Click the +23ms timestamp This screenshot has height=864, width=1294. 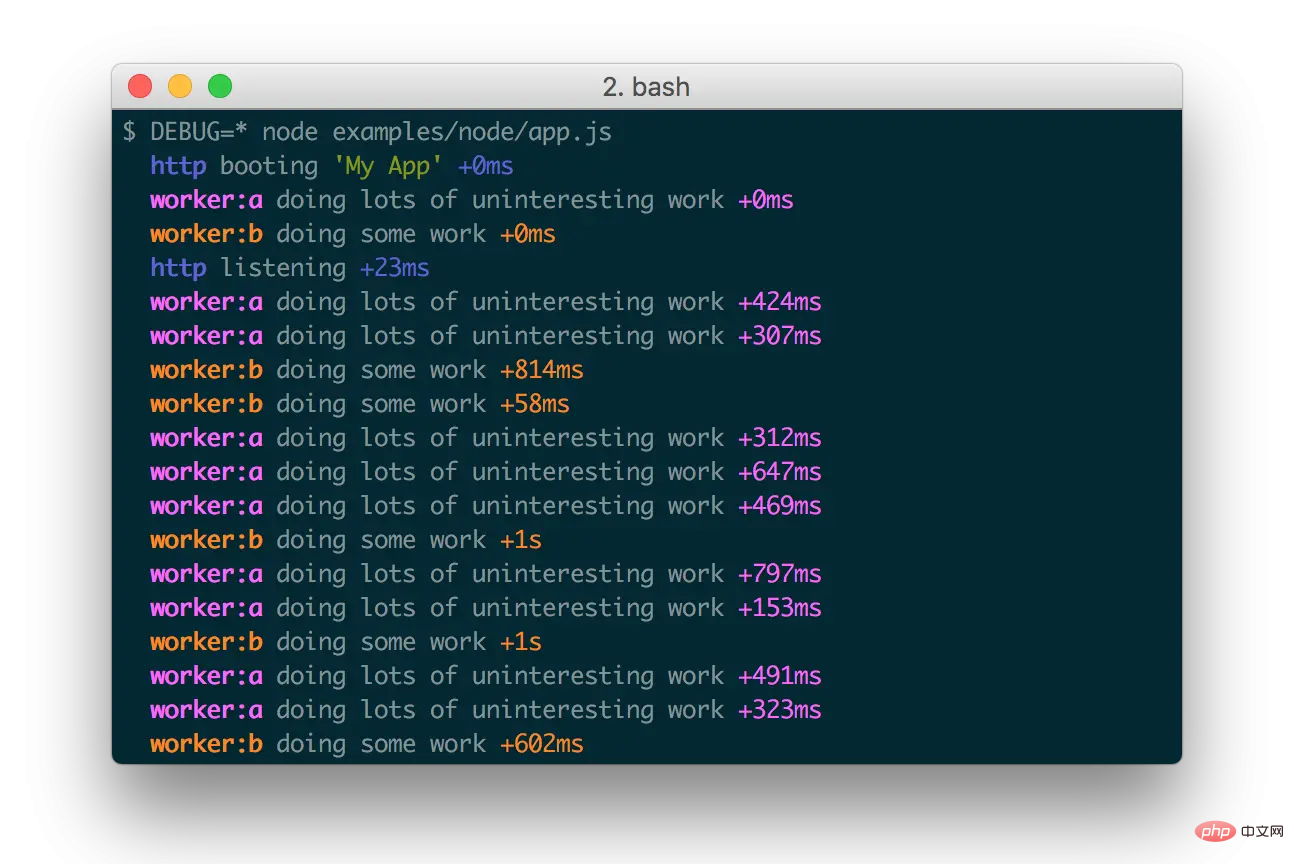pyautogui.click(x=395, y=268)
